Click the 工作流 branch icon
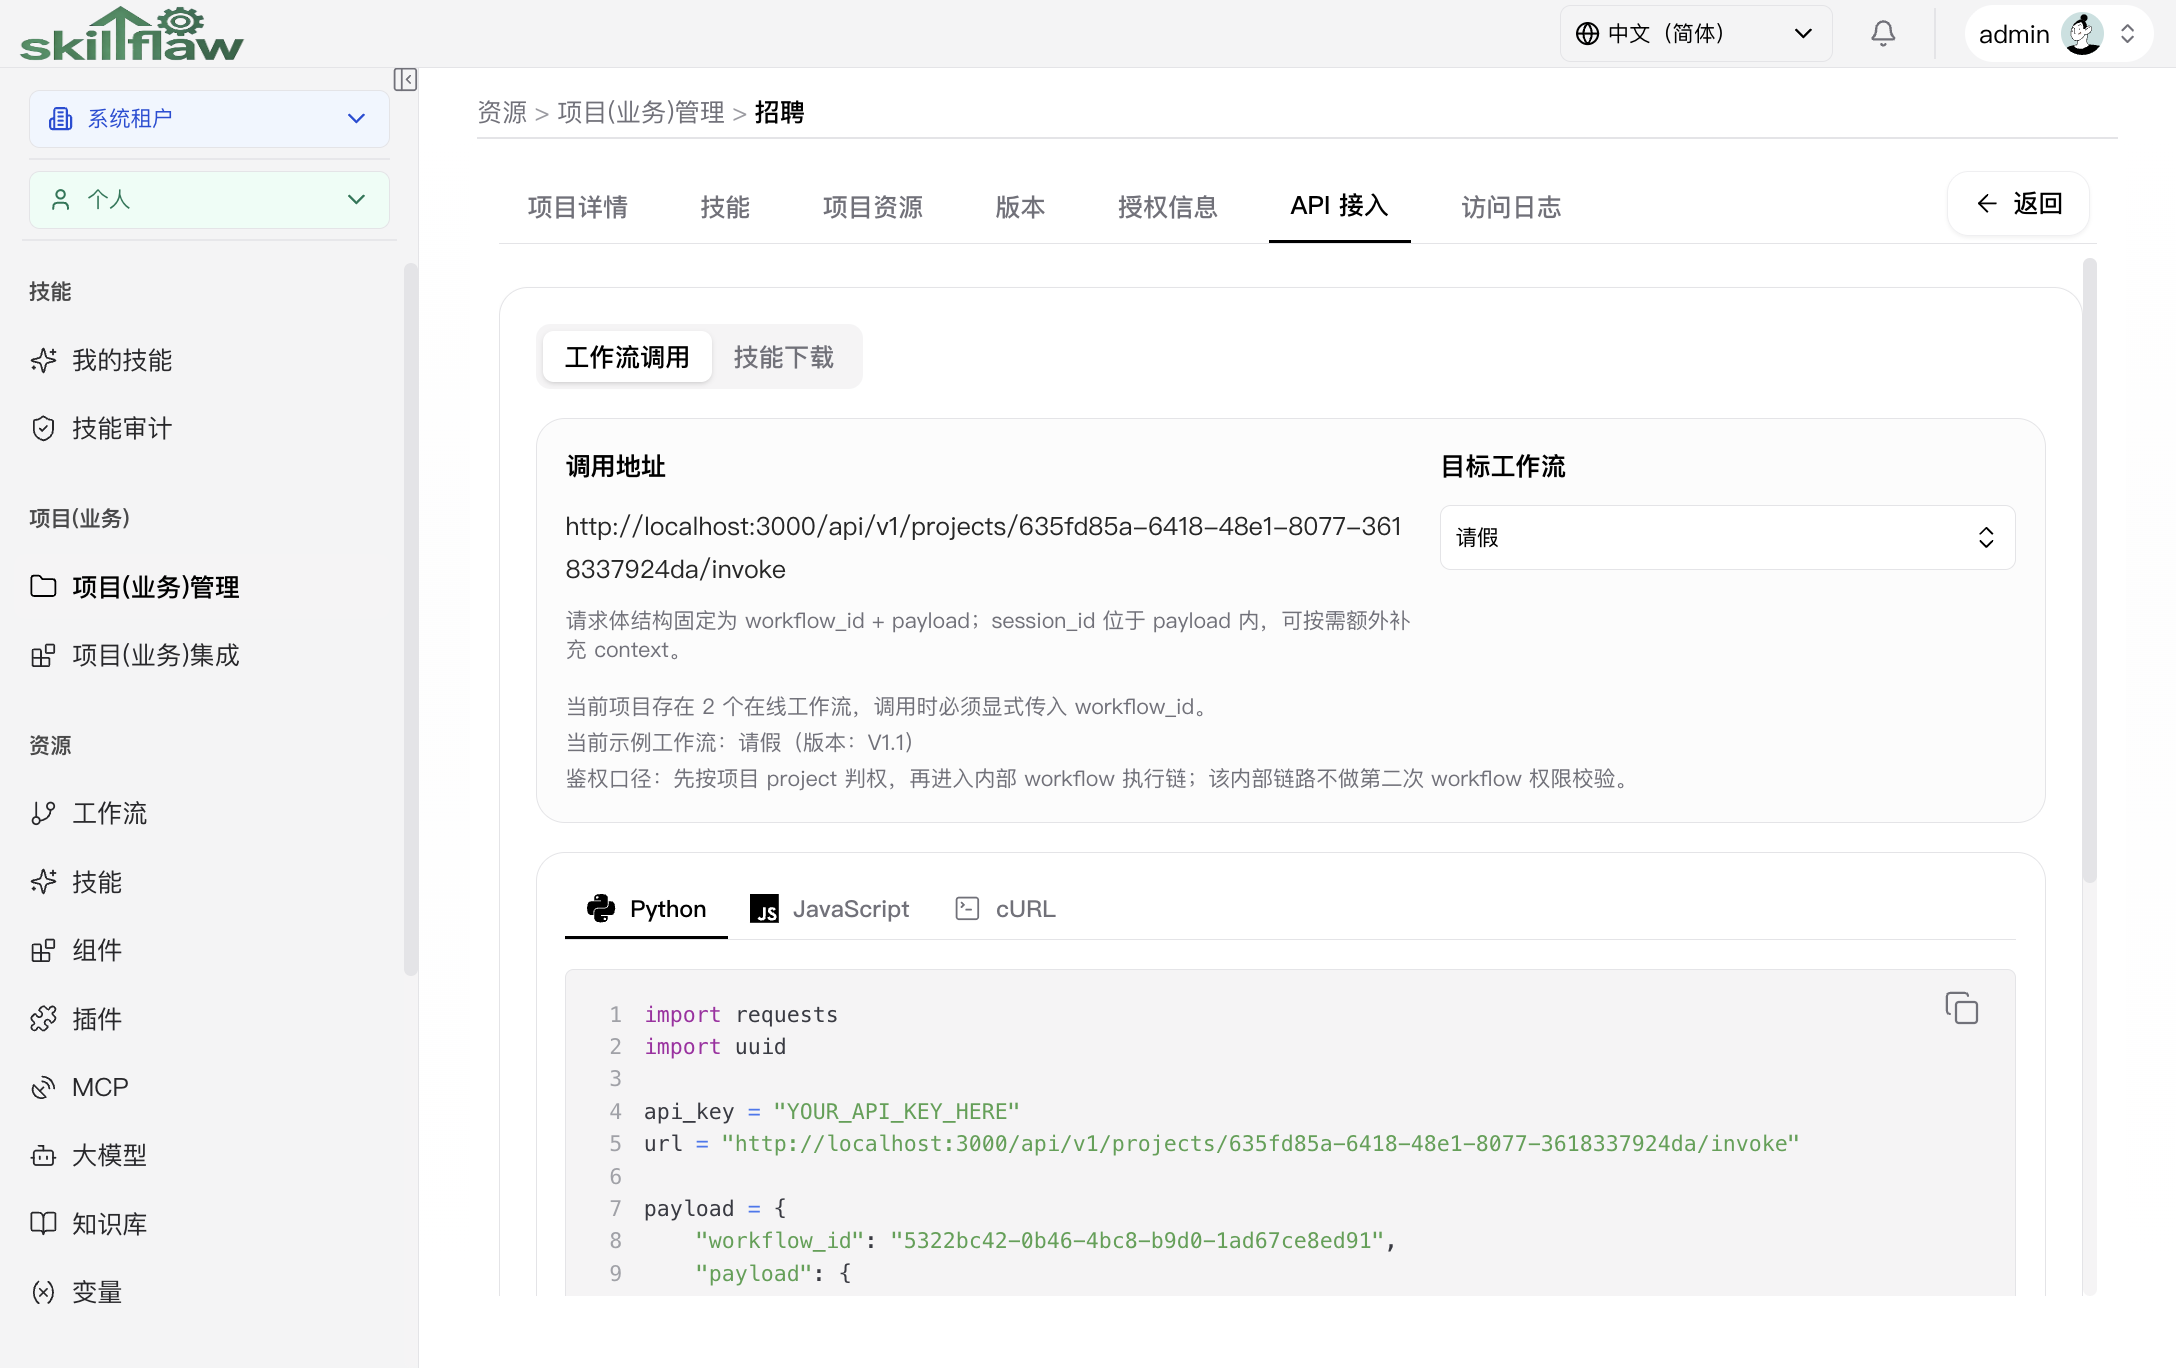2176x1368 pixels. pyautogui.click(x=43, y=813)
